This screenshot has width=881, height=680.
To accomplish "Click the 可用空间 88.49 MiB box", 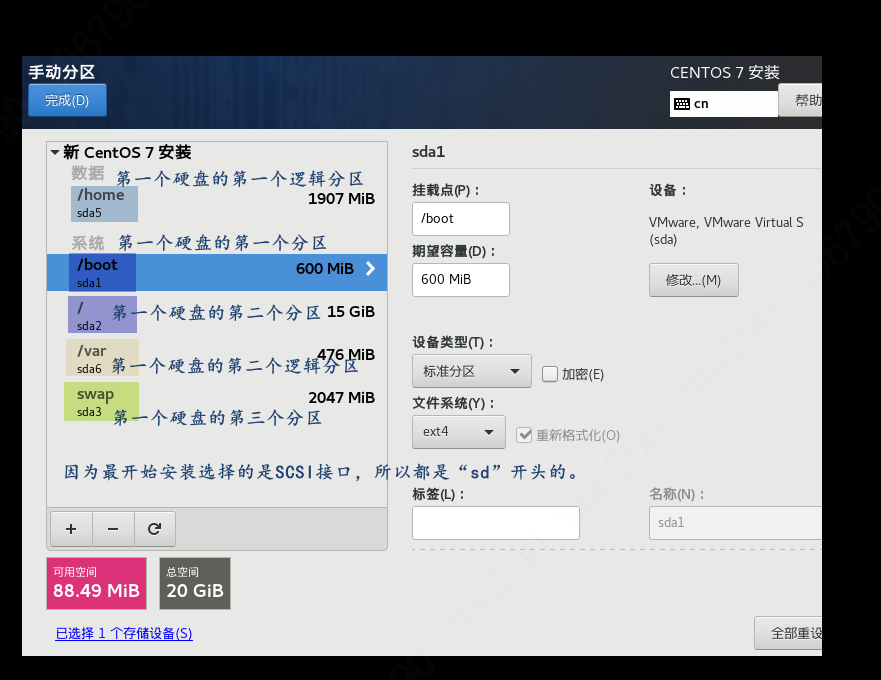I will tap(97, 583).
